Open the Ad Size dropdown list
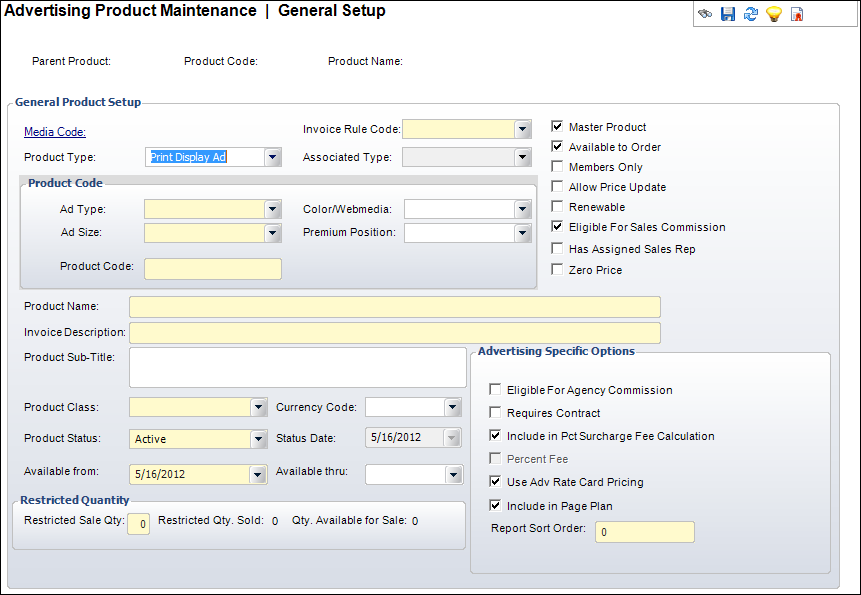This screenshot has height=595, width=861. (x=272, y=233)
